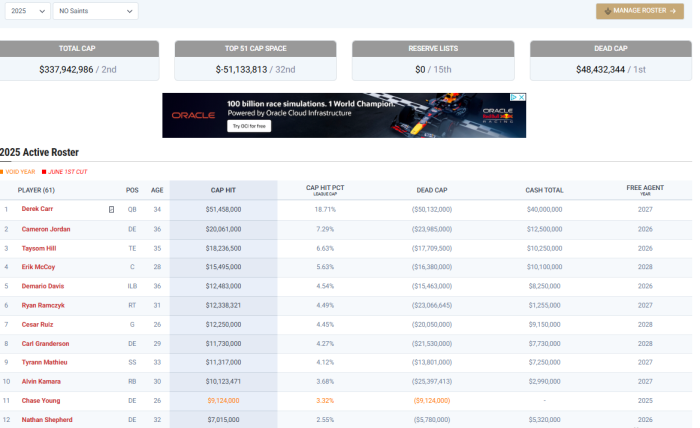Sort by Cash Total column header

[x=544, y=189]
